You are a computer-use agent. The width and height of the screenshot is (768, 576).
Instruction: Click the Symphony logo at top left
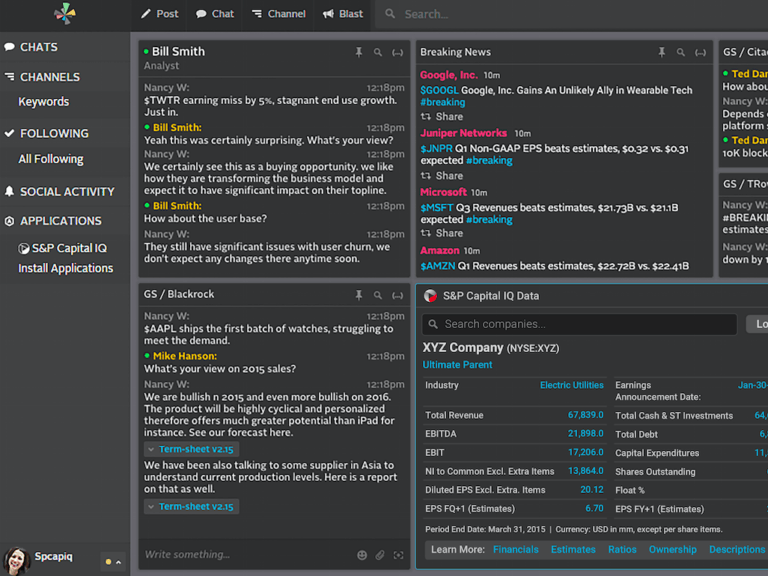click(64, 14)
